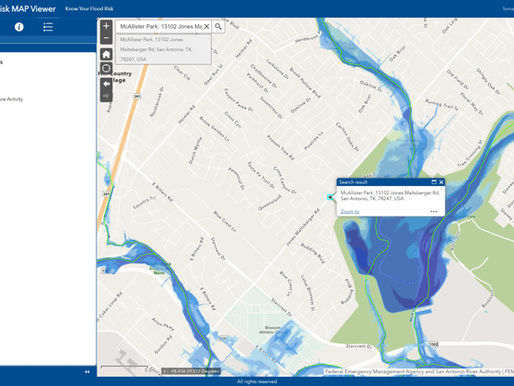This screenshot has width=514, height=386.
Task: Click the coordinates readout at map bottom
Action: pyautogui.click(x=191, y=371)
